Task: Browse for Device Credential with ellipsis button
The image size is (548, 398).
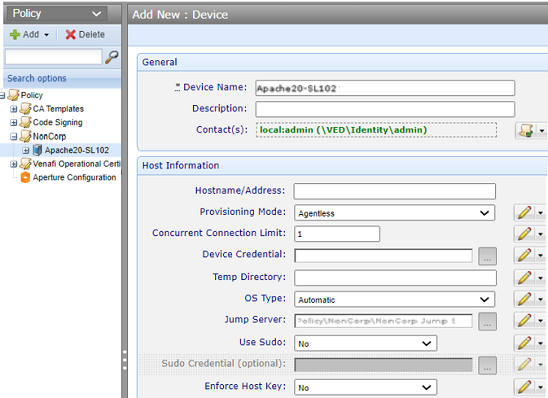Action: [487, 256]
